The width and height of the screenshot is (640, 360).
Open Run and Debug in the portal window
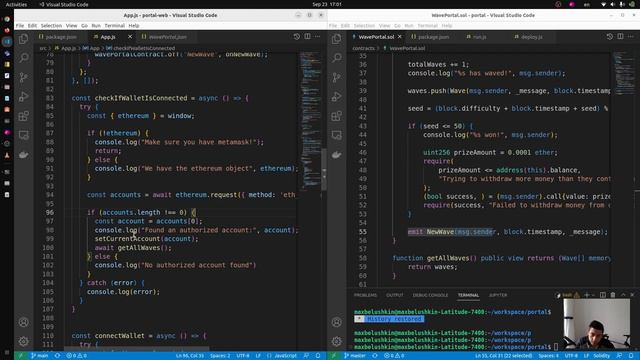click(337, 96)
